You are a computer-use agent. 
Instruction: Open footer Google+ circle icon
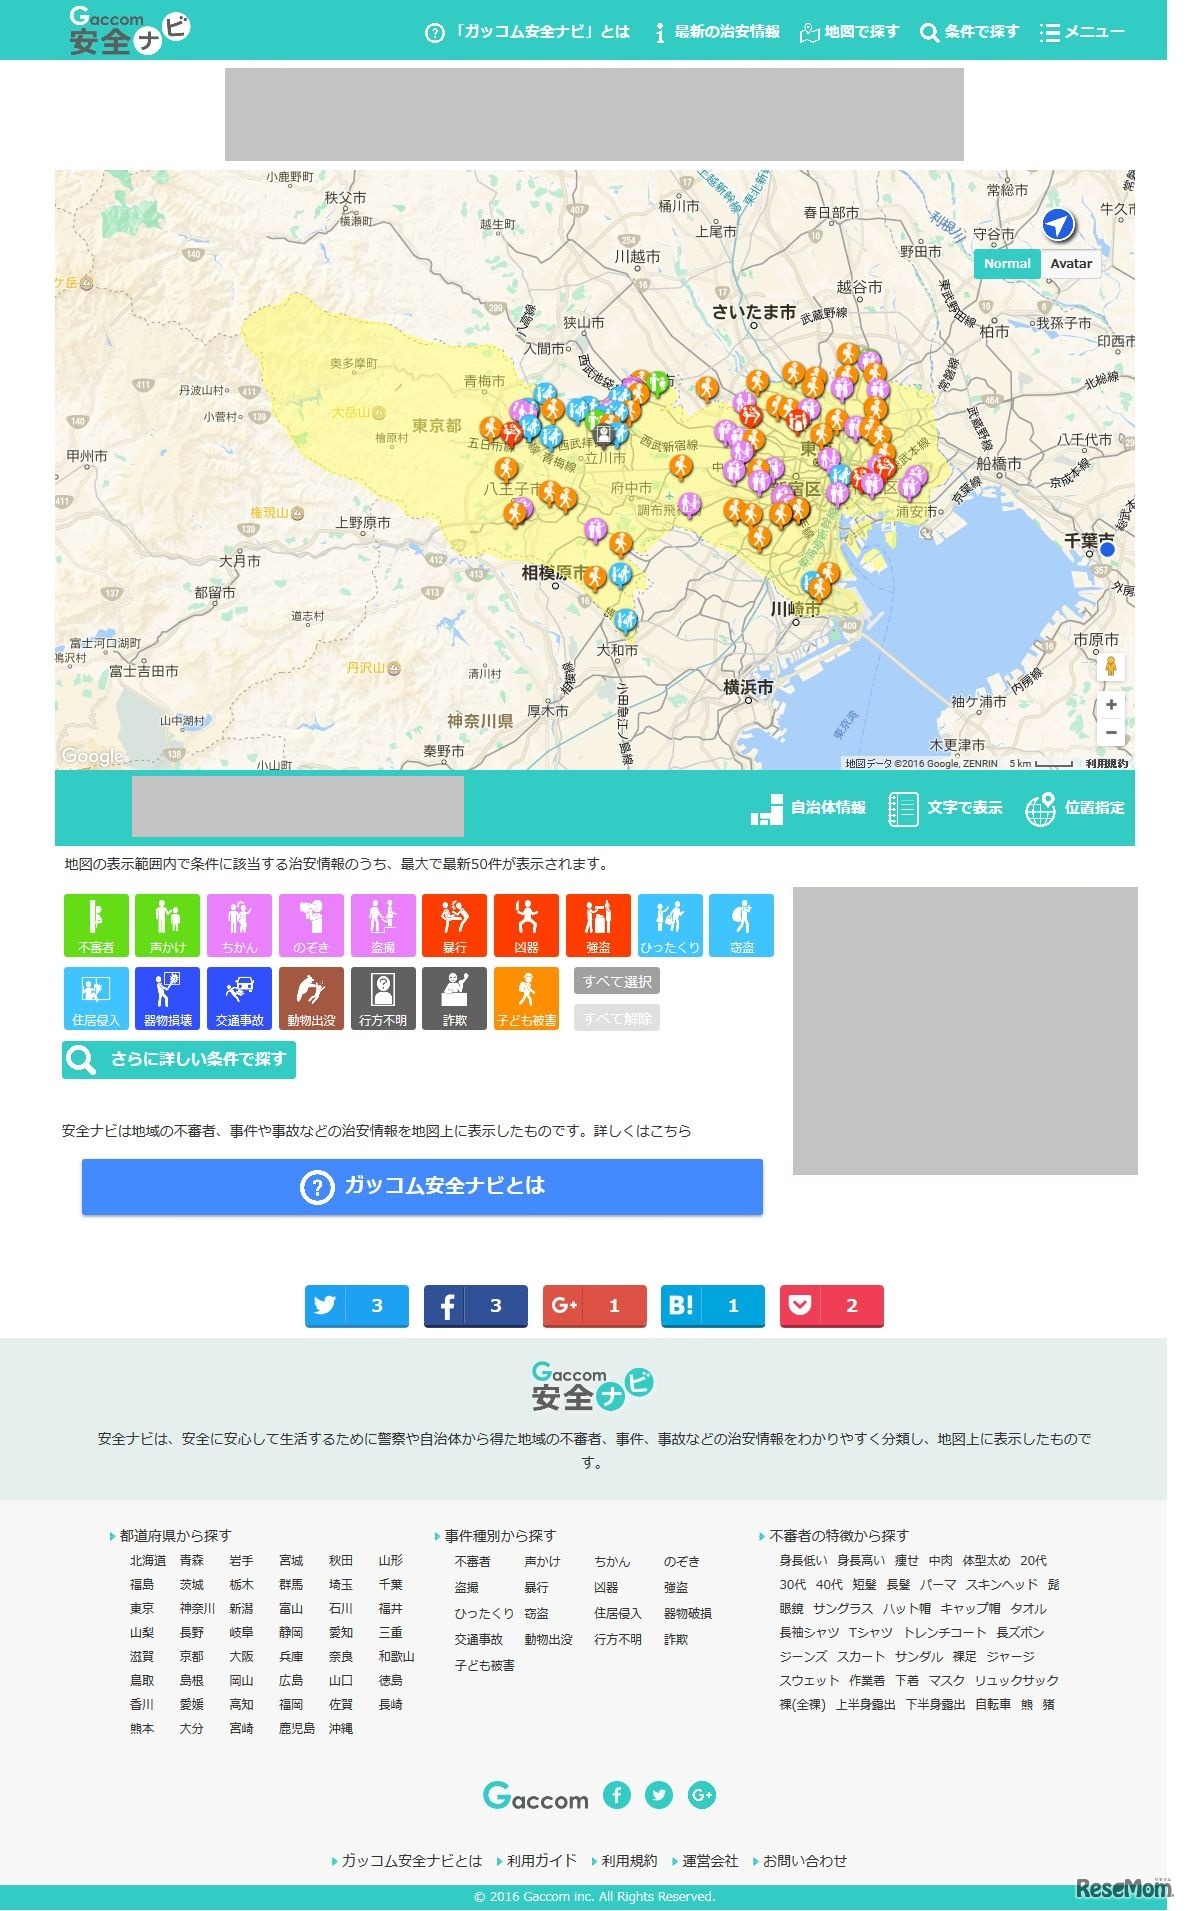702,1796
